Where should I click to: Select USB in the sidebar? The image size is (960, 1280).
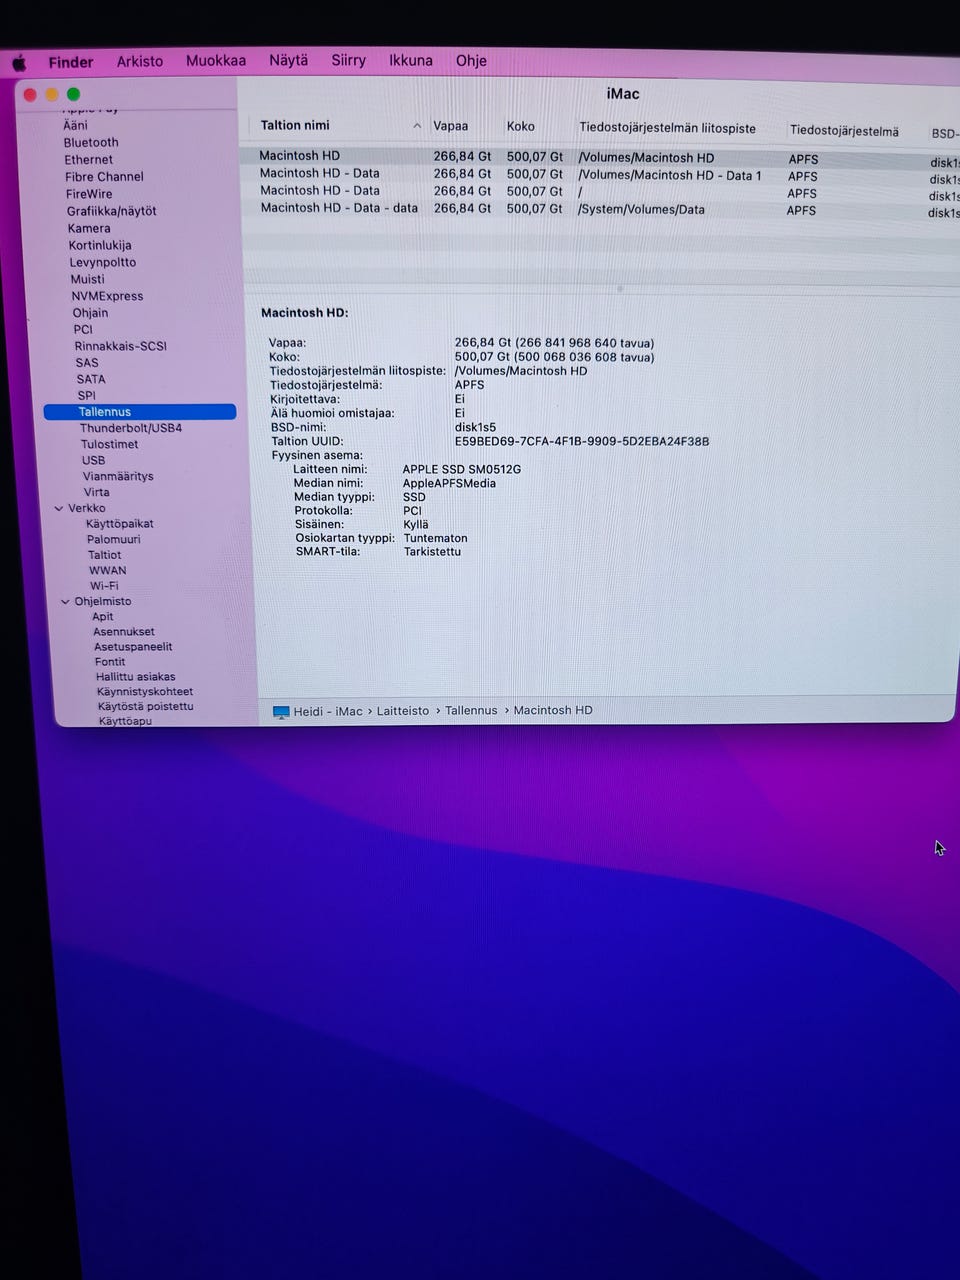[x=93, y=460]
